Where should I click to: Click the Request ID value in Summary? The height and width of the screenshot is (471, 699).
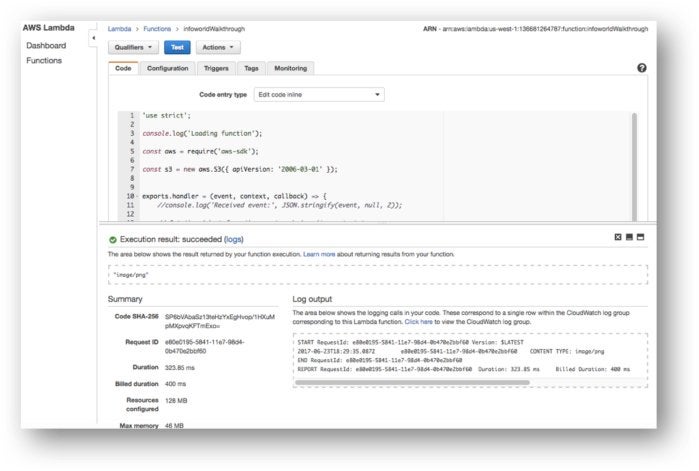(205, 346)
